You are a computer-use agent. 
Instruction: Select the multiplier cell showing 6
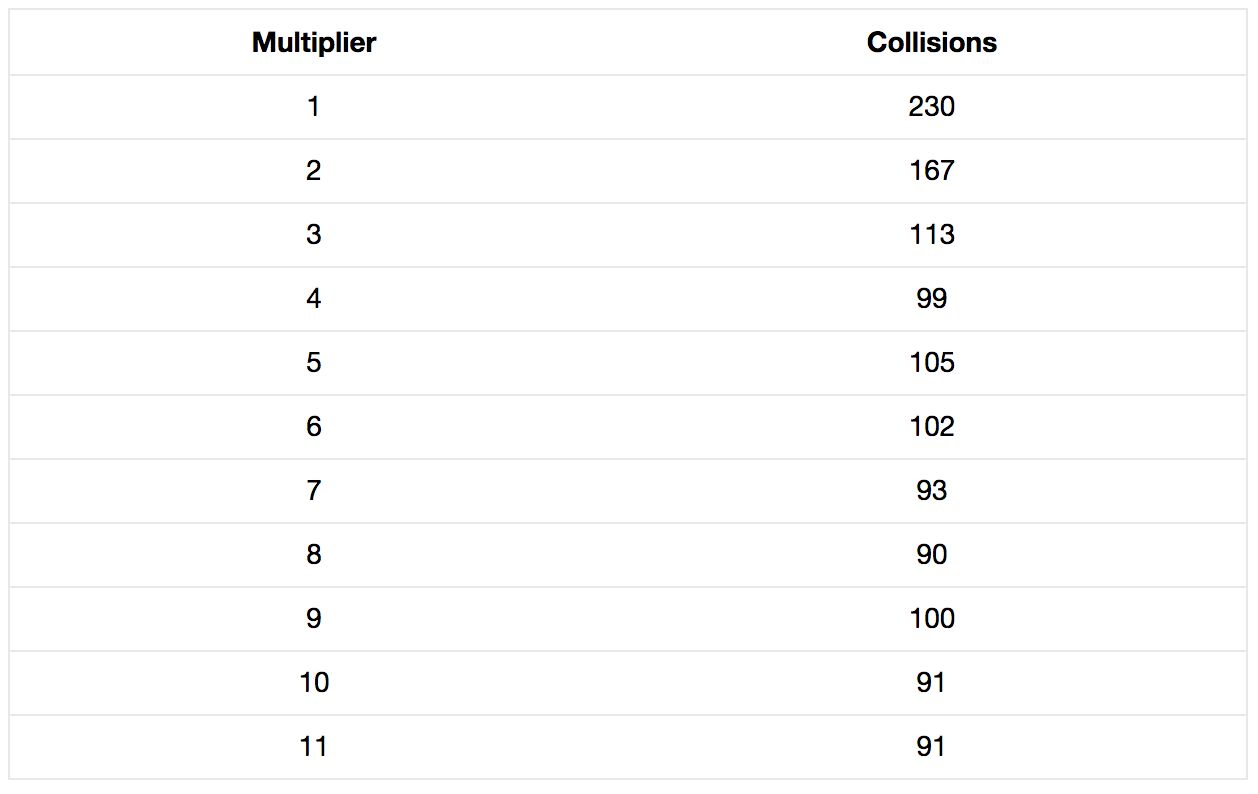pos(314,427)
